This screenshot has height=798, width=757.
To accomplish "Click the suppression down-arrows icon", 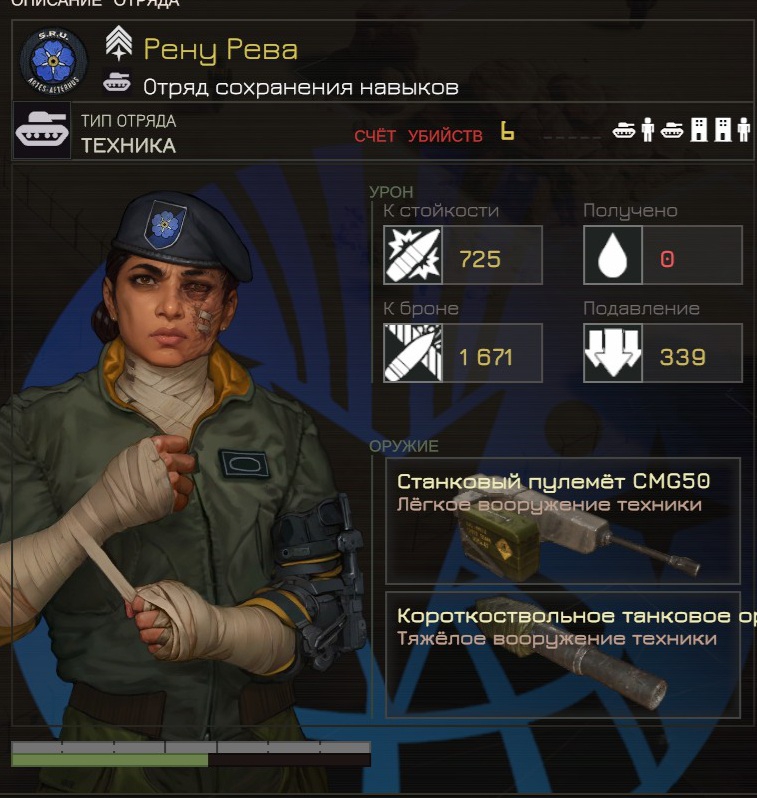I will pos(612,353).
